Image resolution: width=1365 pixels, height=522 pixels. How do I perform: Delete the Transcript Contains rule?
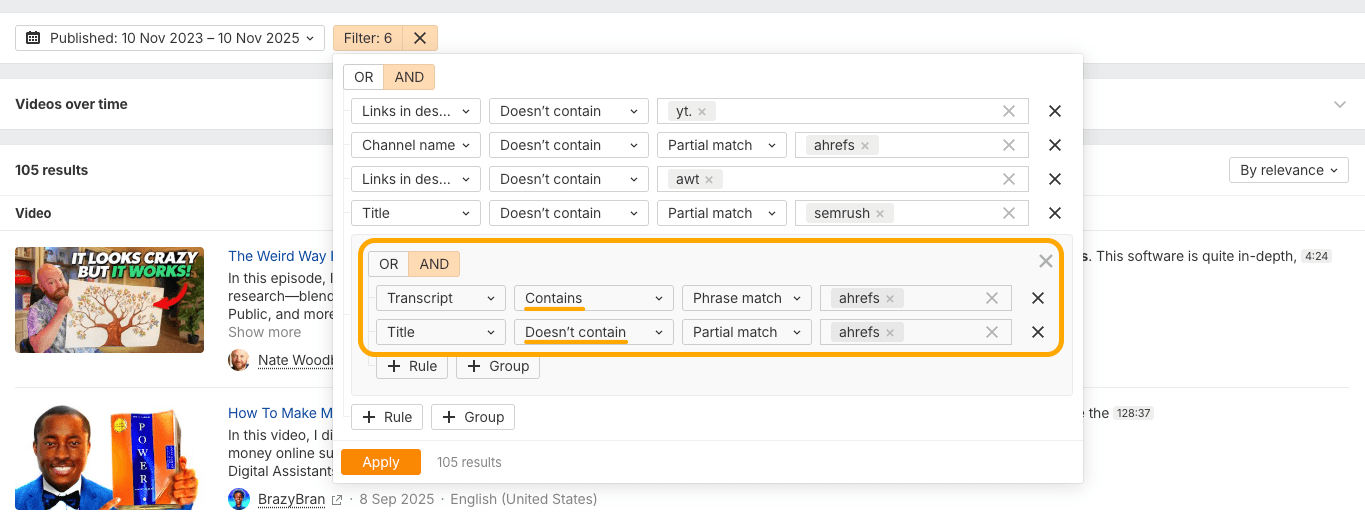(x=1038, y=298)
